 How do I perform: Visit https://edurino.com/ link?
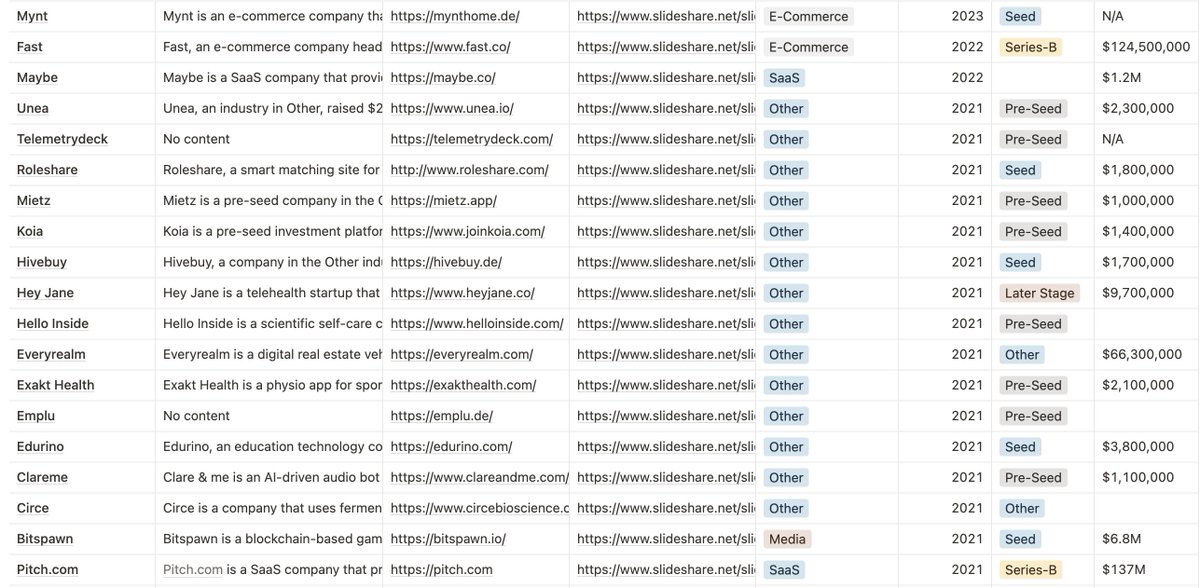(x=452, y=447)
